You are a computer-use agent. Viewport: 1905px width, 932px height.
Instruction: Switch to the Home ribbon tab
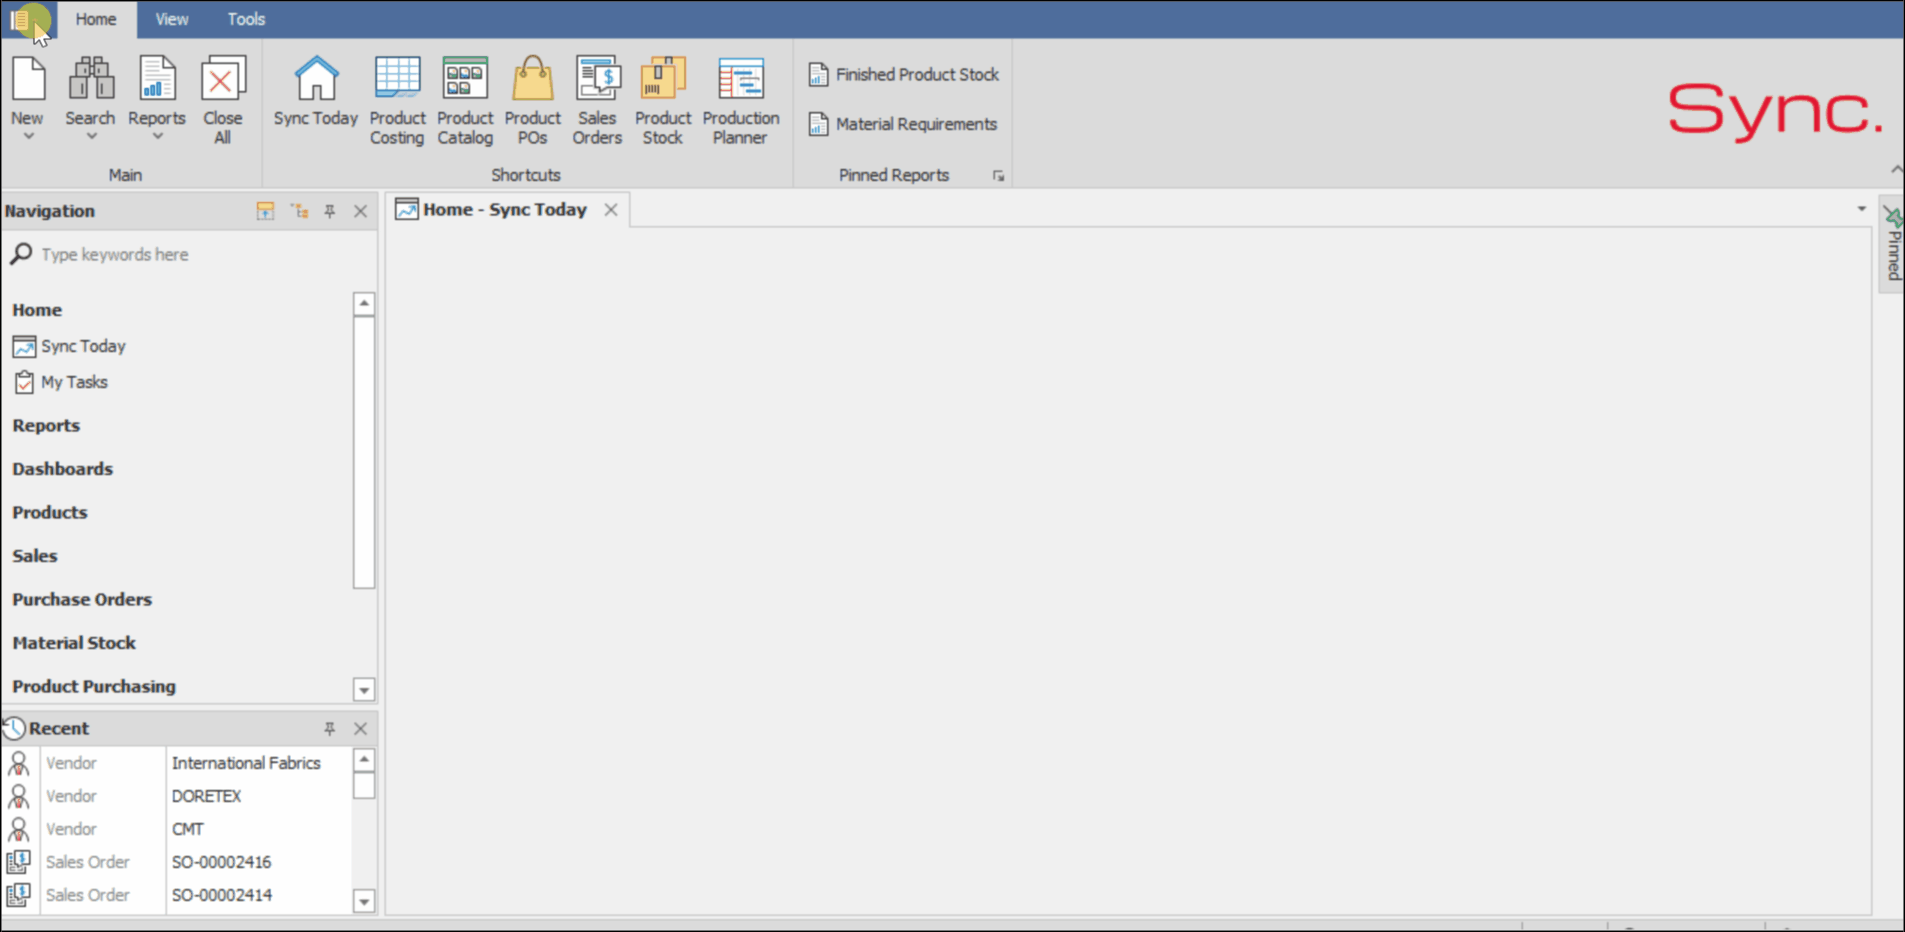[x=96, y=19]
